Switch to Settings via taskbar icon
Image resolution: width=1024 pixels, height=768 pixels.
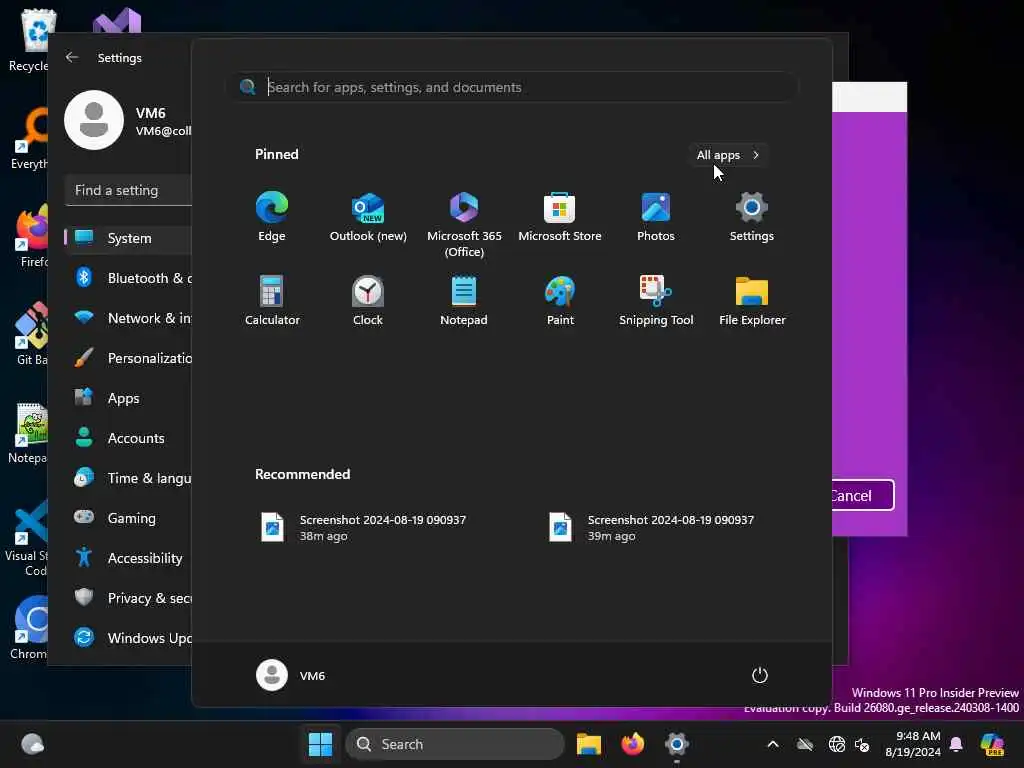click(x=677, y=744)
